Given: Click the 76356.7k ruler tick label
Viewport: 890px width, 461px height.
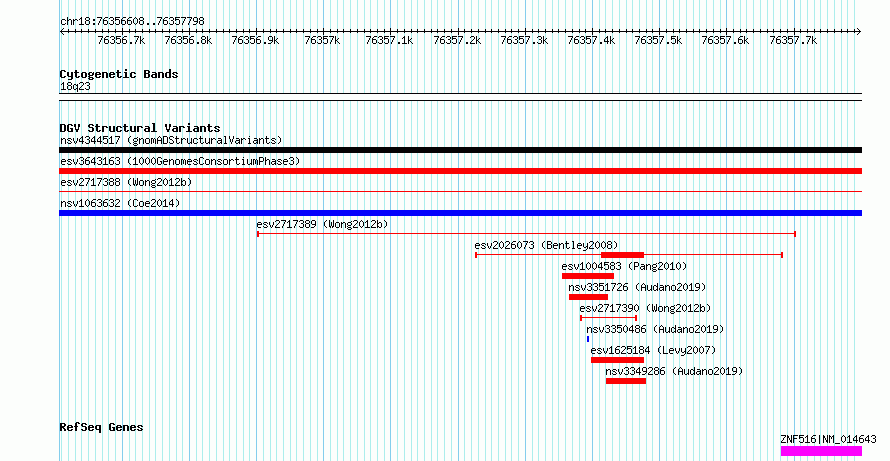Looking at the screenshot, I should click(121, 40).
